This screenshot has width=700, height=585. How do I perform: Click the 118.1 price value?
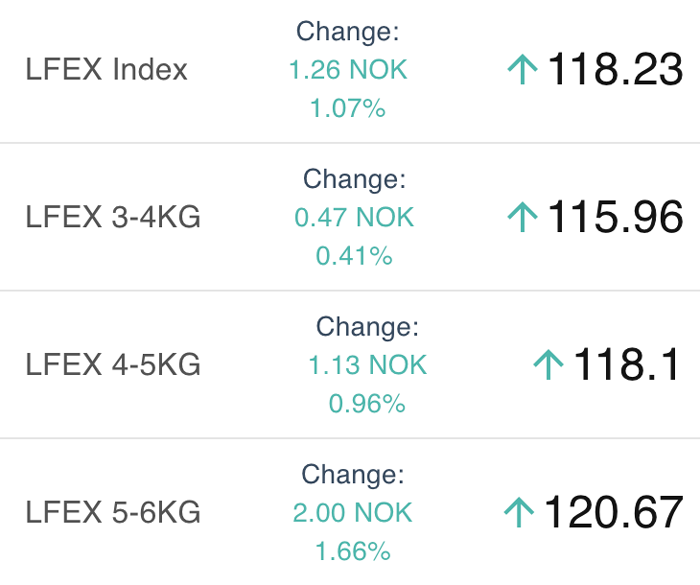[626, 364]
